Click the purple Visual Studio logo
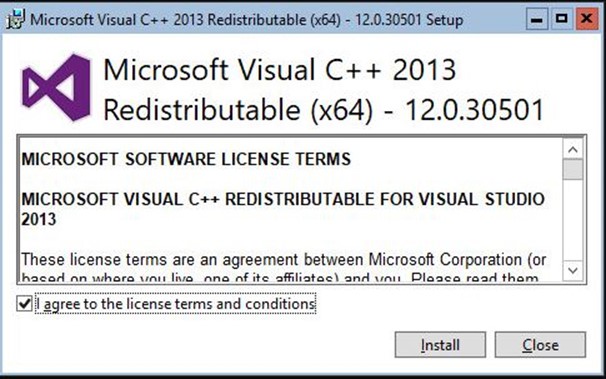Viewport: 606px width, 379px height. [x=56, y=88]
